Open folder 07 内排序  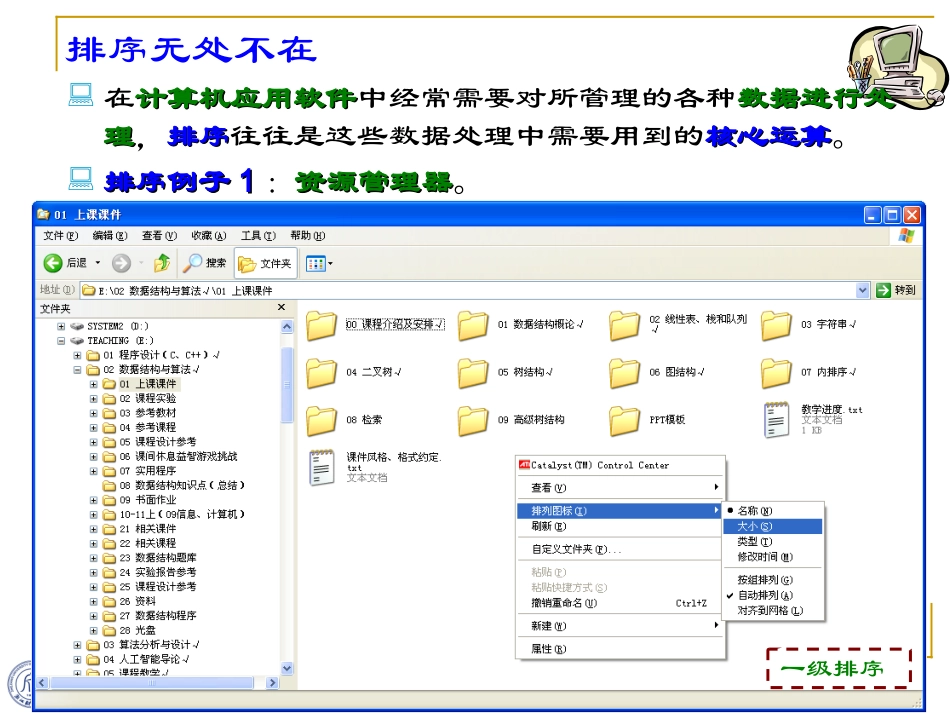coord(776,373)
